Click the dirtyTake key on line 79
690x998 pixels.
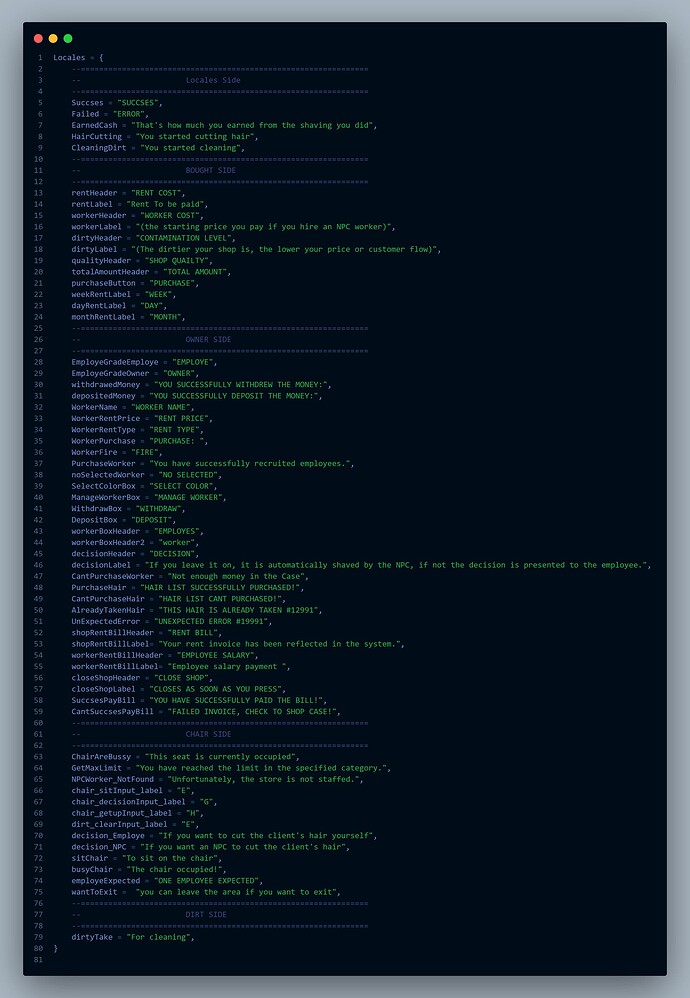tap(92, 937)
